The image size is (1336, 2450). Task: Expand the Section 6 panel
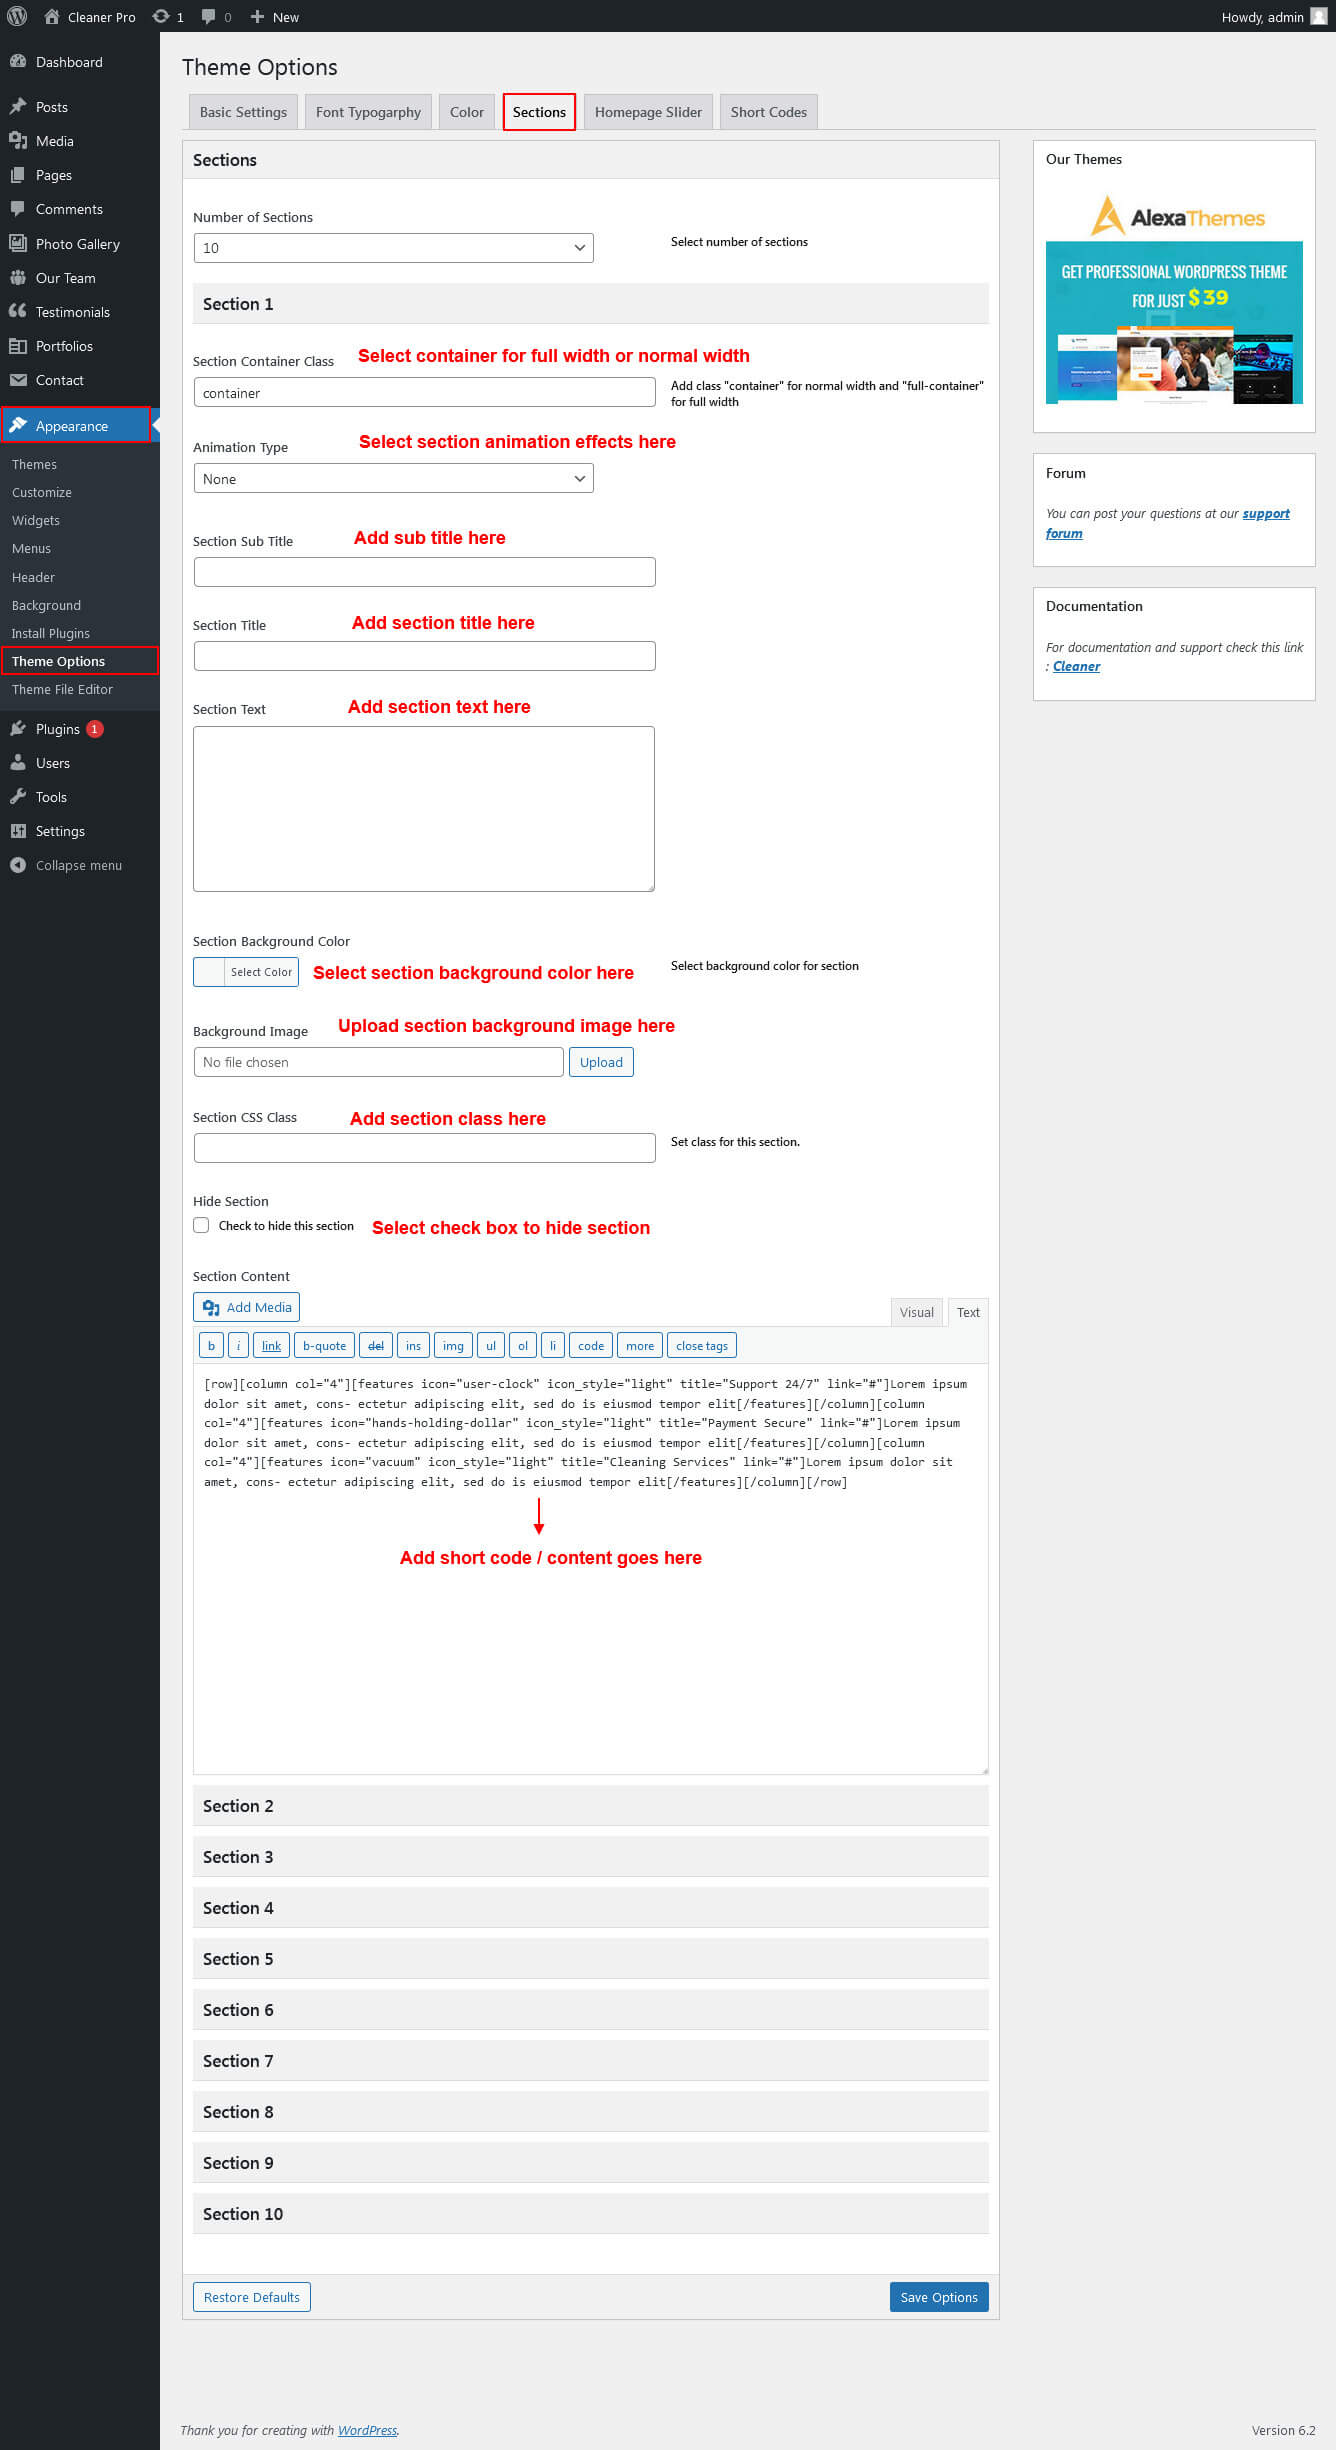(590, 2009)
